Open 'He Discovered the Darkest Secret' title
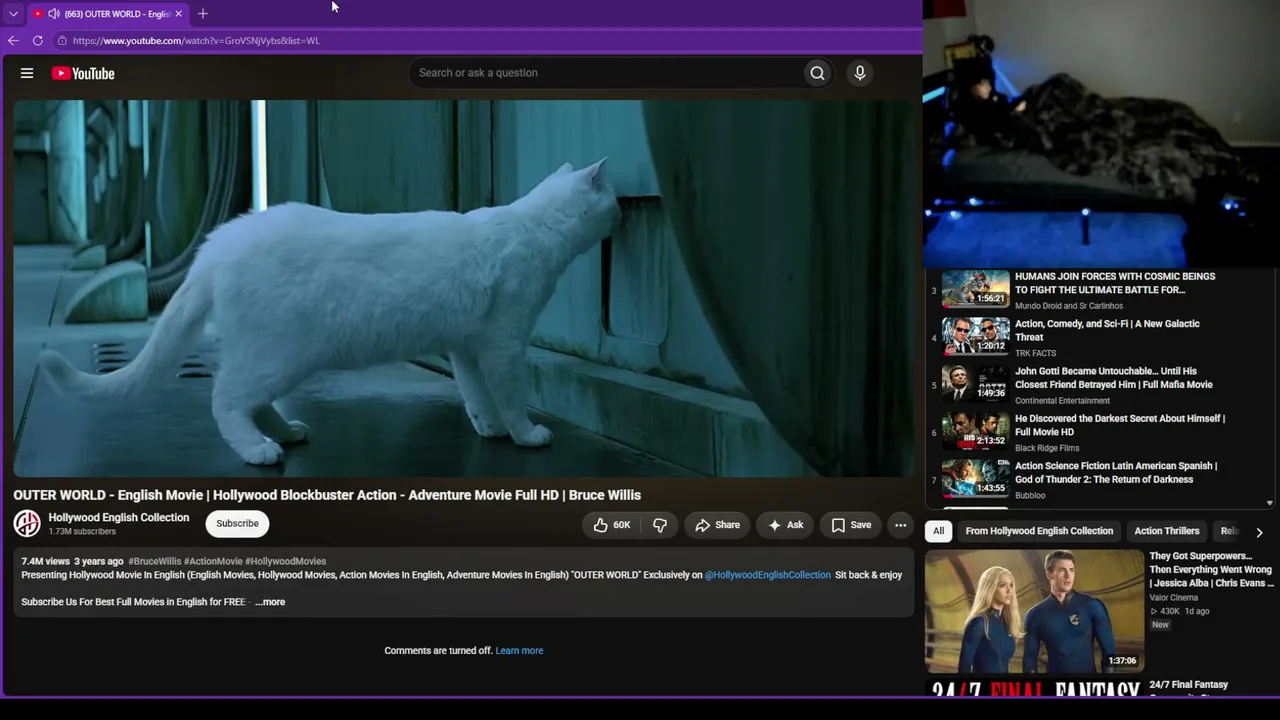The height and width of the screenshot is (720, 1280). coord(1120,425)
